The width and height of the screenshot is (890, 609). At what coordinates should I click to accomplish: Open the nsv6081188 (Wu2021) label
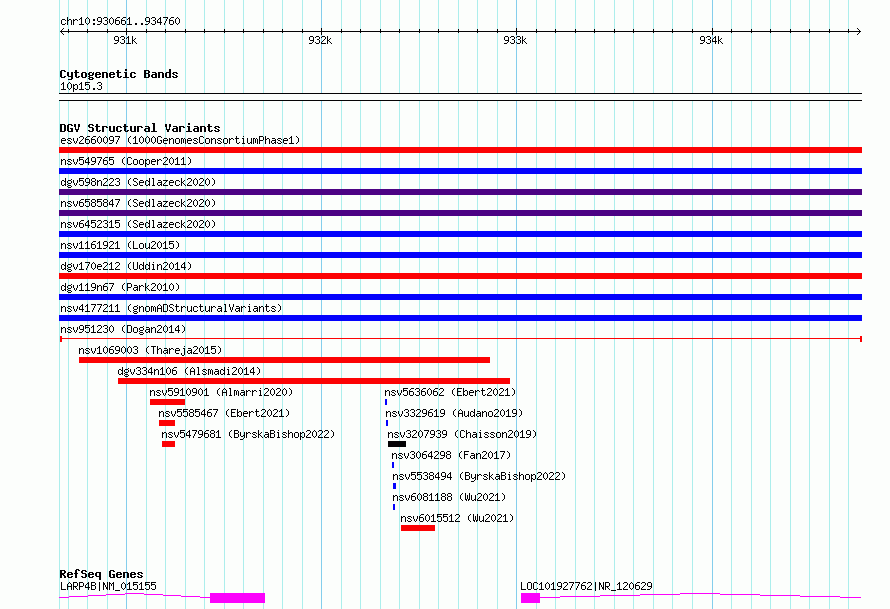tap(449, 497)
